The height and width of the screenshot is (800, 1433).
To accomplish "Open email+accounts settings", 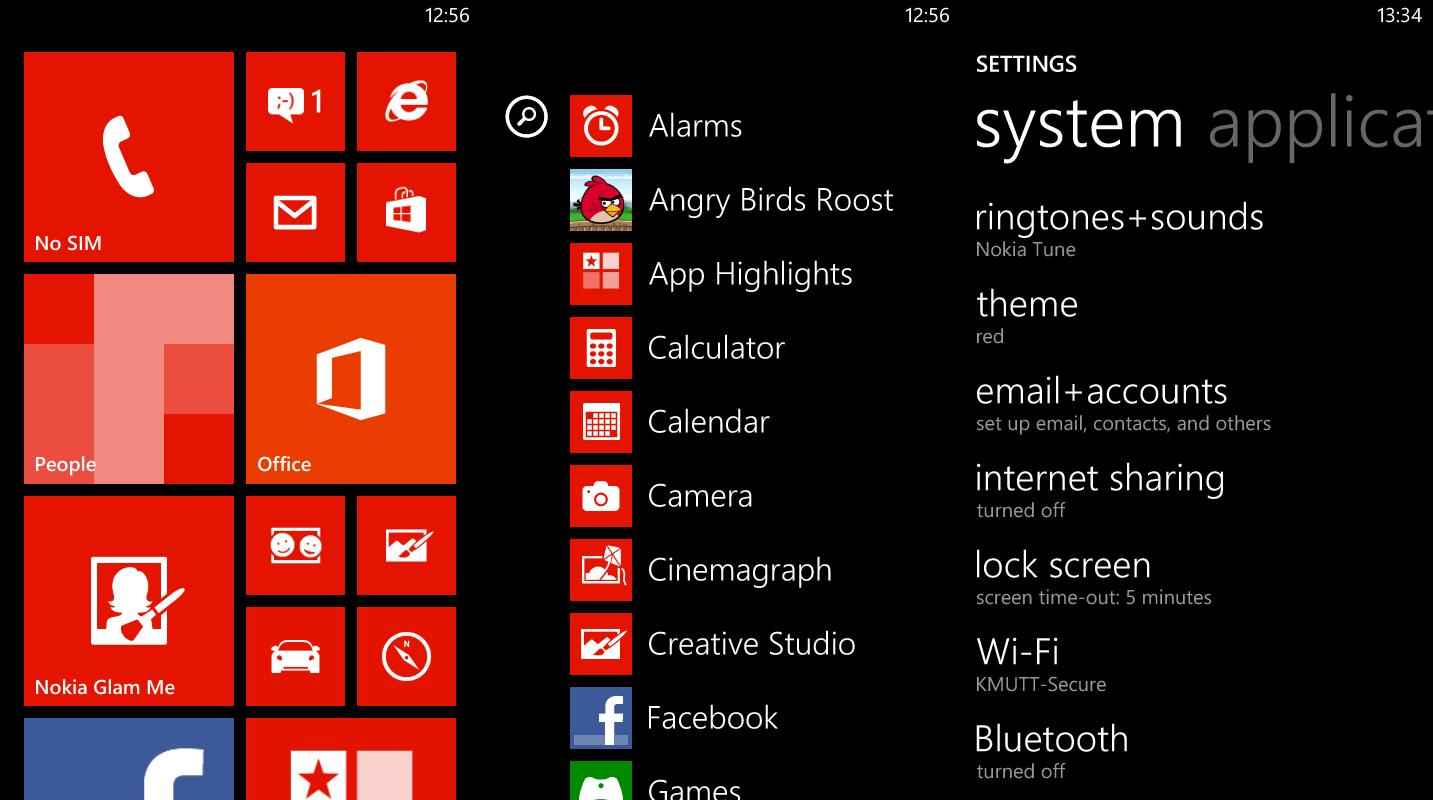I will 1123,403.
